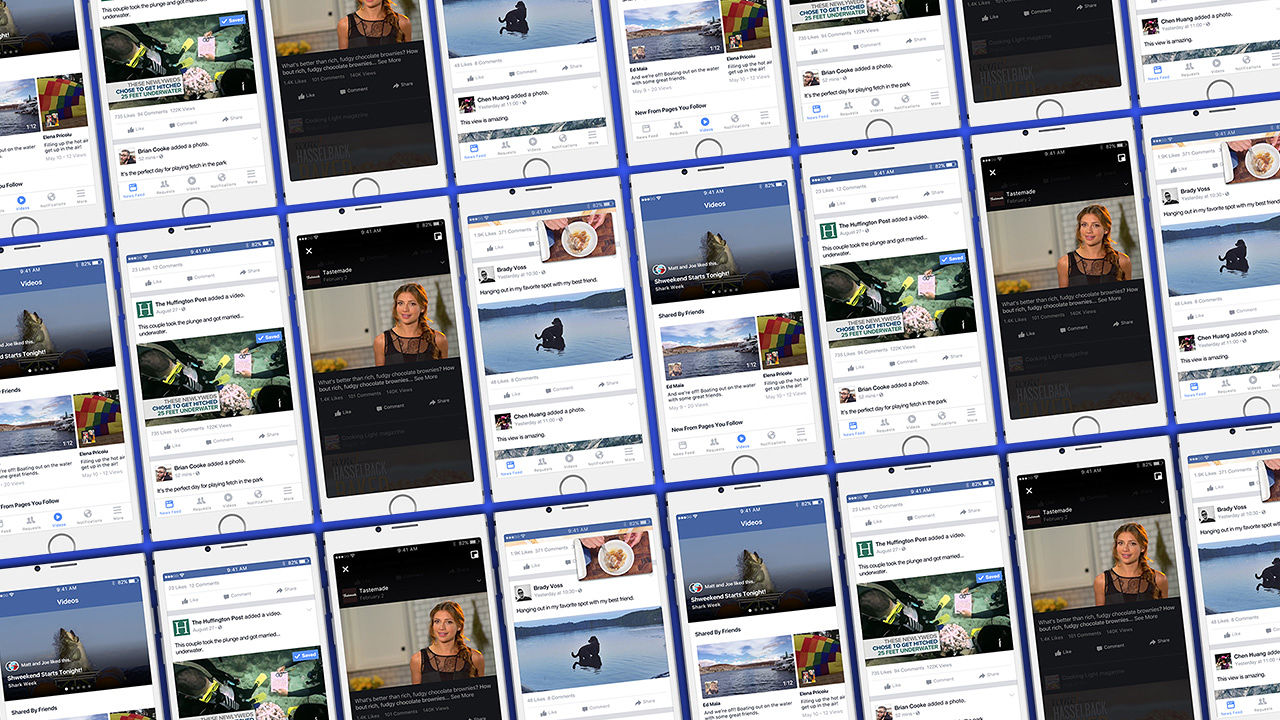Expand post chevron on right full Tastemade phone

click(1126, 184)
